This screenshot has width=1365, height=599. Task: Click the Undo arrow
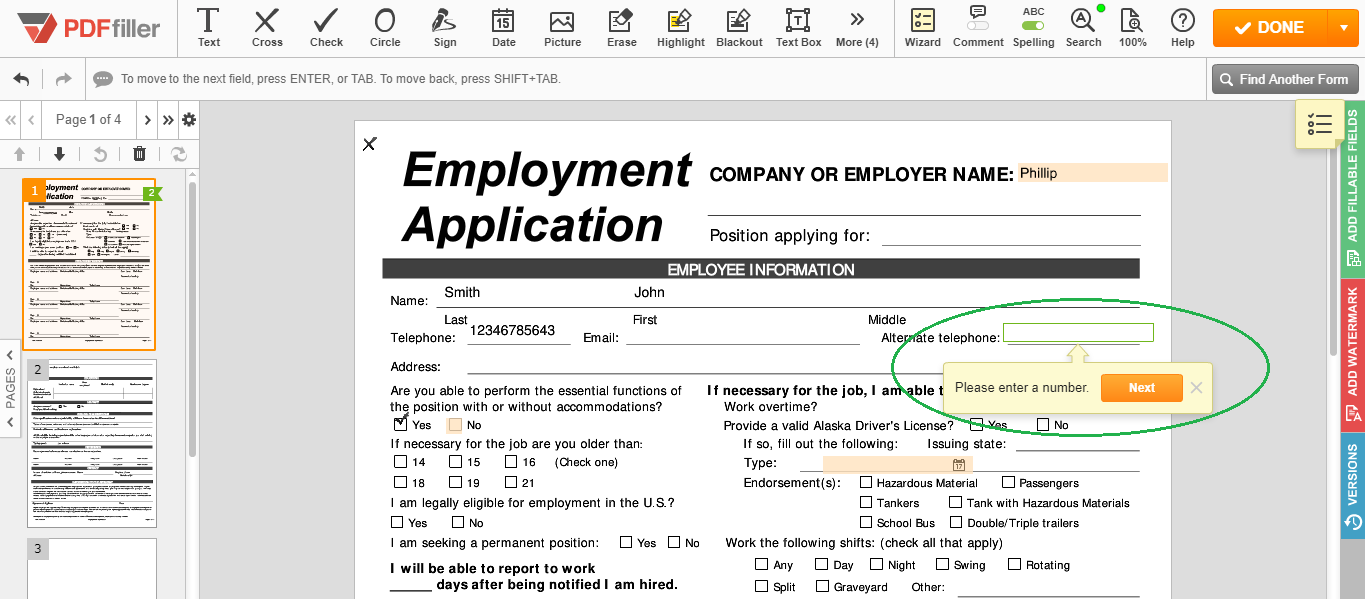[x=21, y=79]
